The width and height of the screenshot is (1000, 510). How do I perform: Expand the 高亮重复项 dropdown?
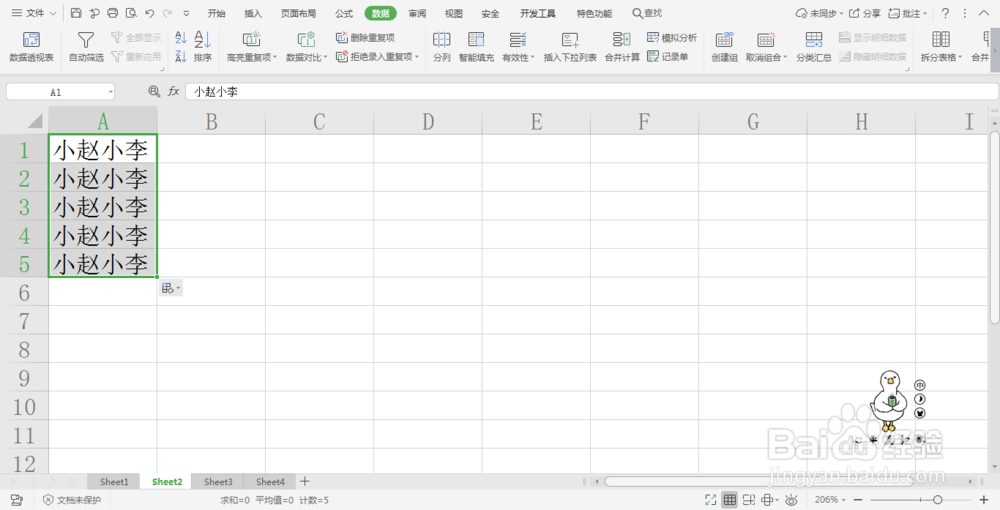(275, 57)
